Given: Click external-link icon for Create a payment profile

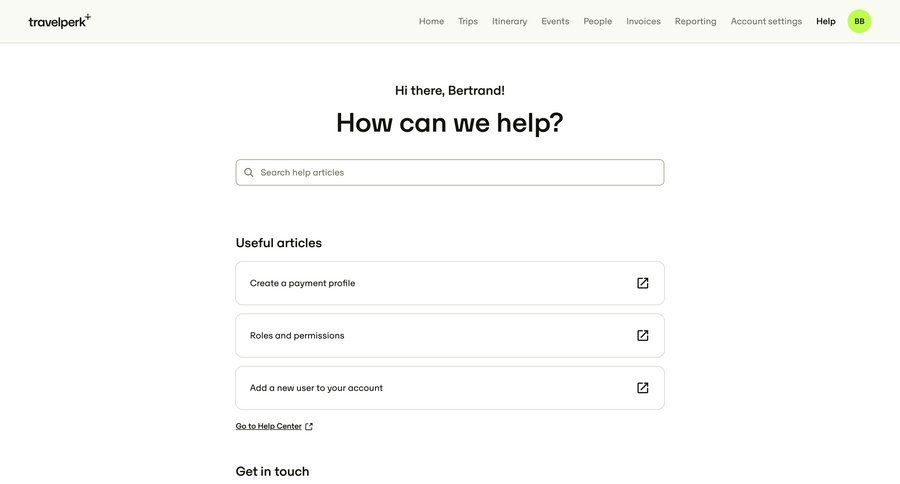Looking at the screenshot, I should point(643,283).
